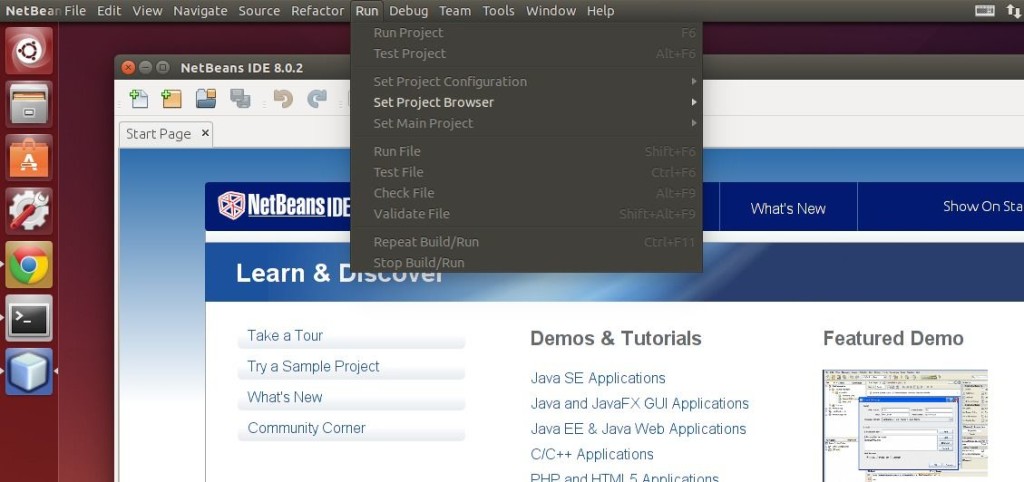Switch to What's New tab header
This screenshot has width=1024, height=482.
[x=788, y=208]
